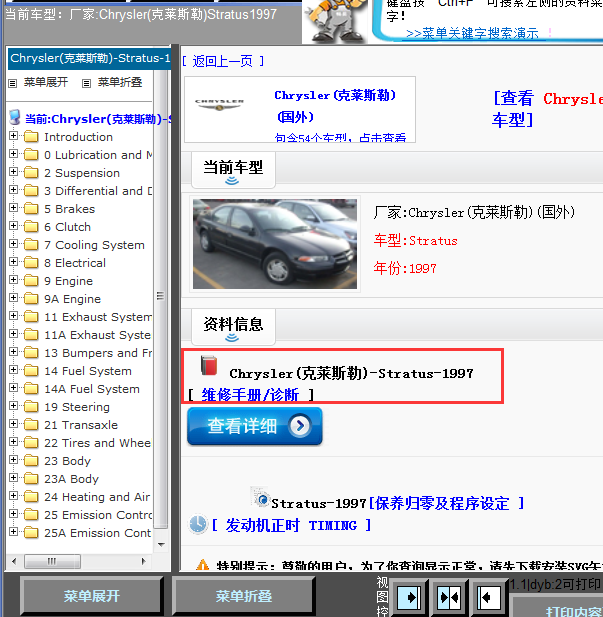Open the 查看 Chrysler 车型 link
The height and width of the screenshot is (617, 603).
[x=547, y=109]
